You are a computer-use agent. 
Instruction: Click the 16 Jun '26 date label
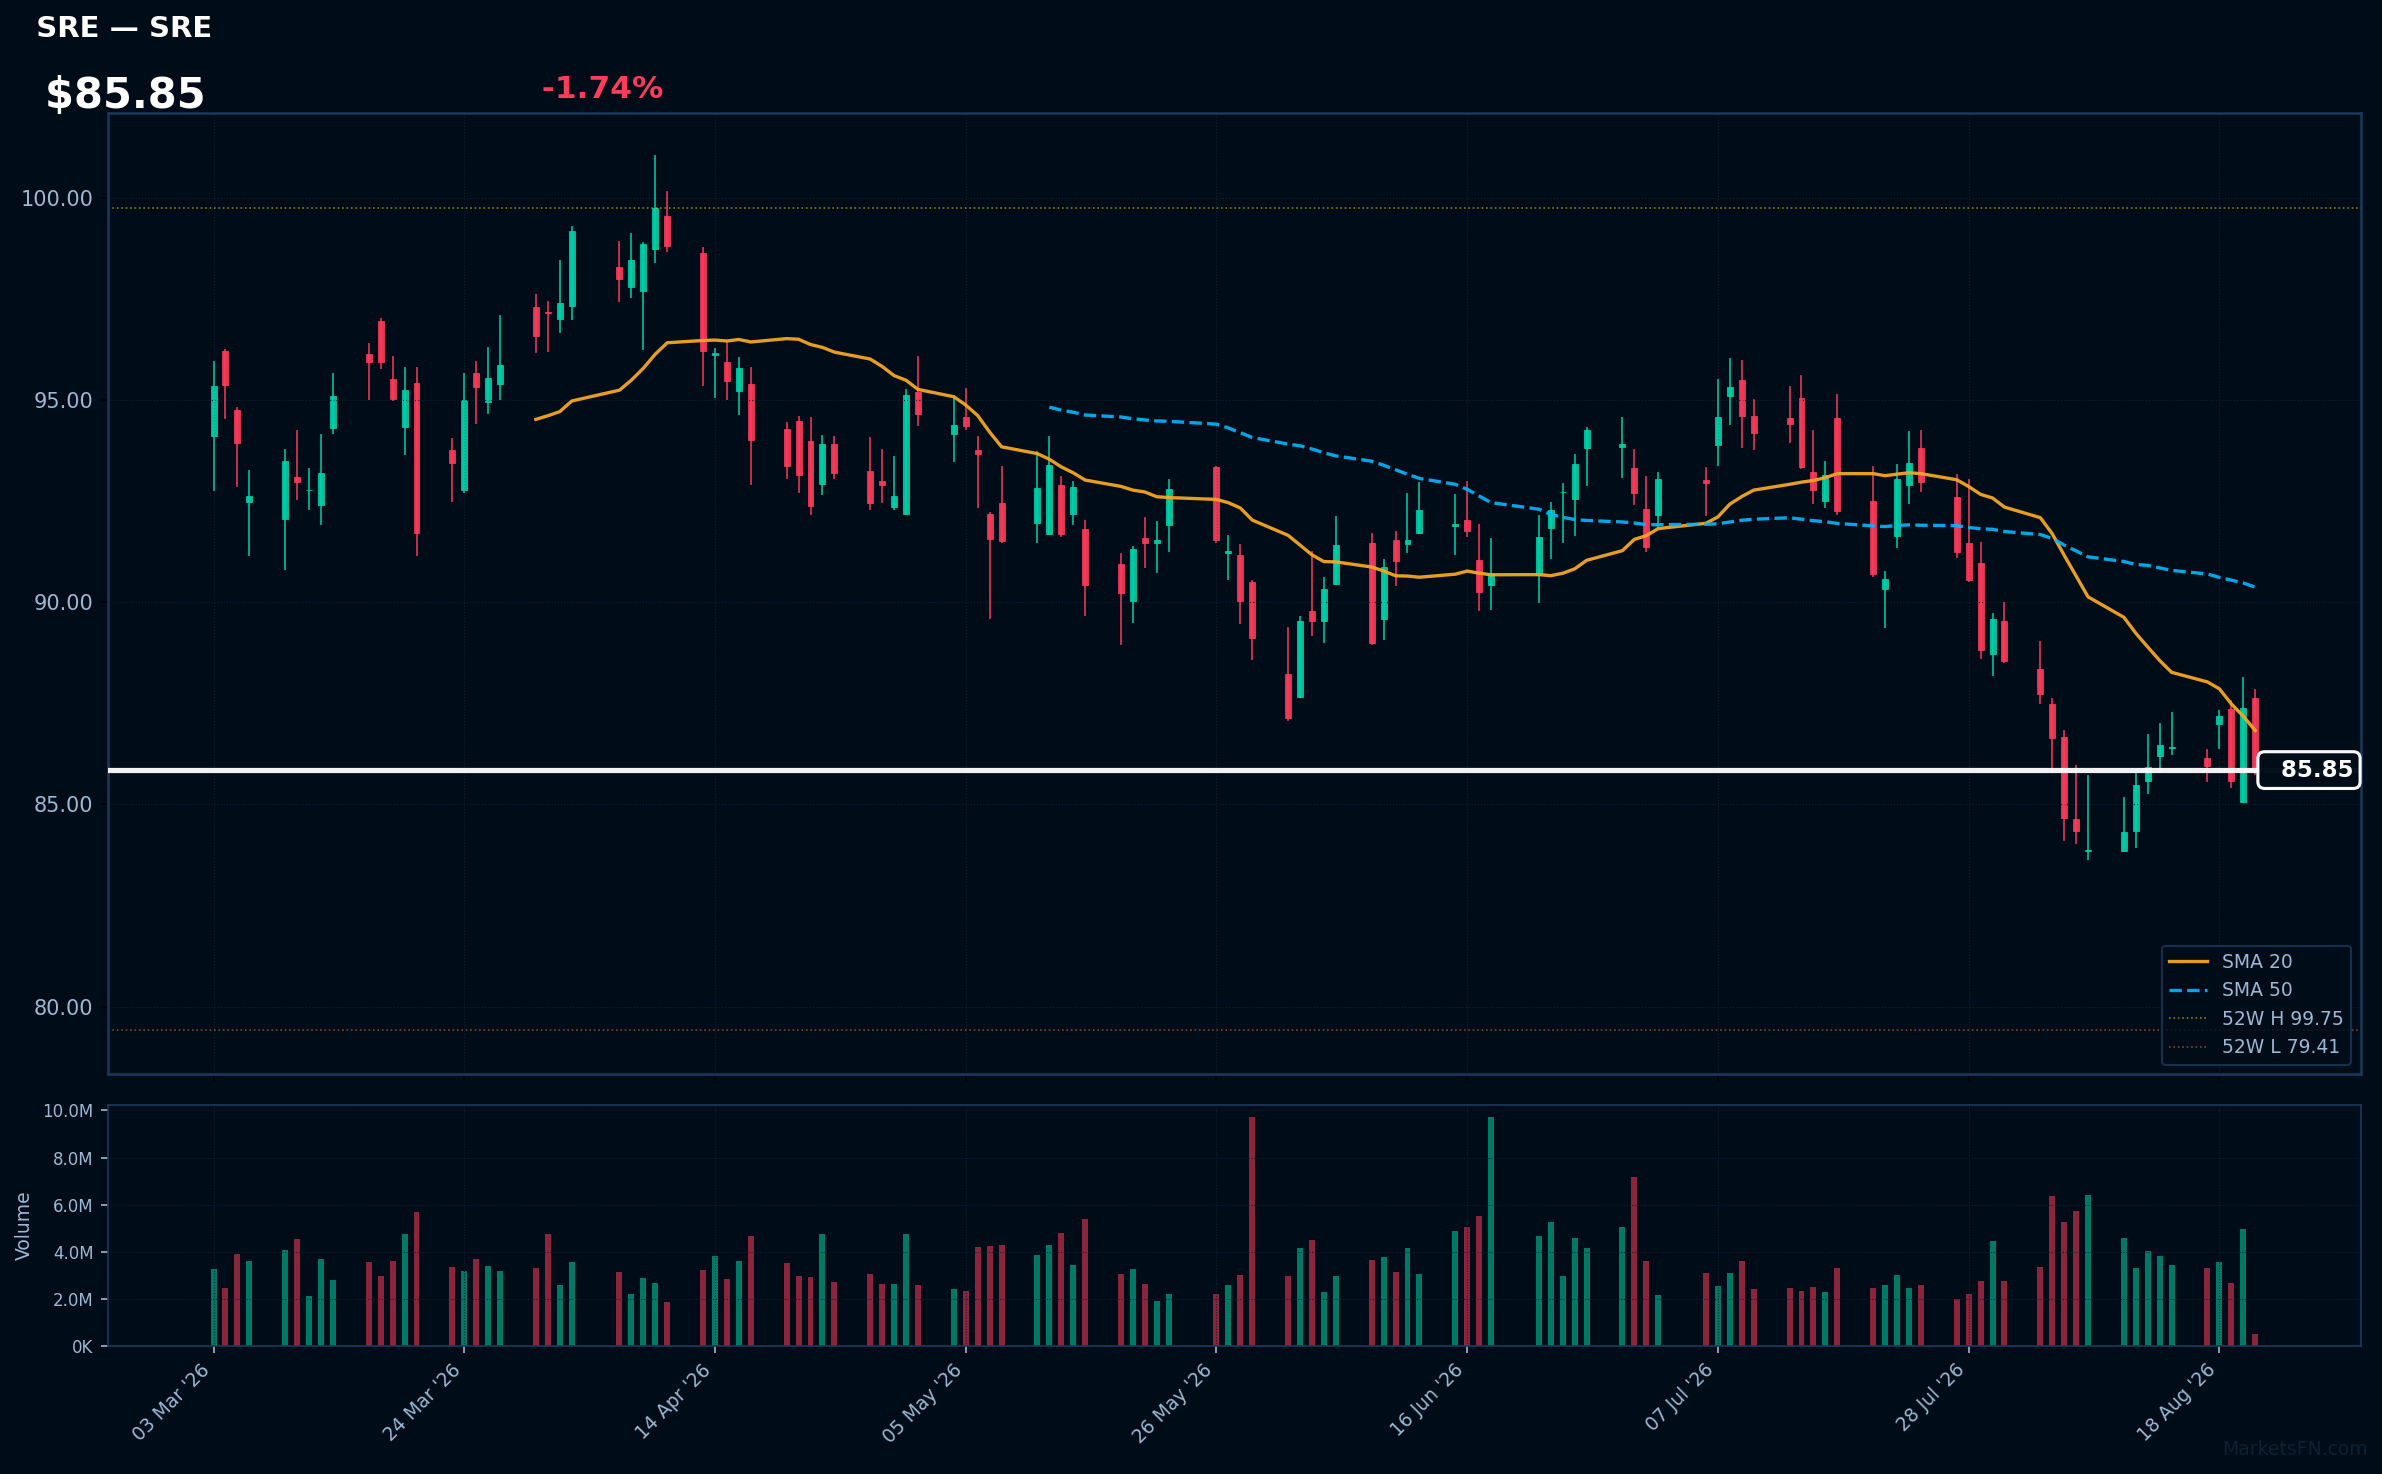(1426, 1401)
